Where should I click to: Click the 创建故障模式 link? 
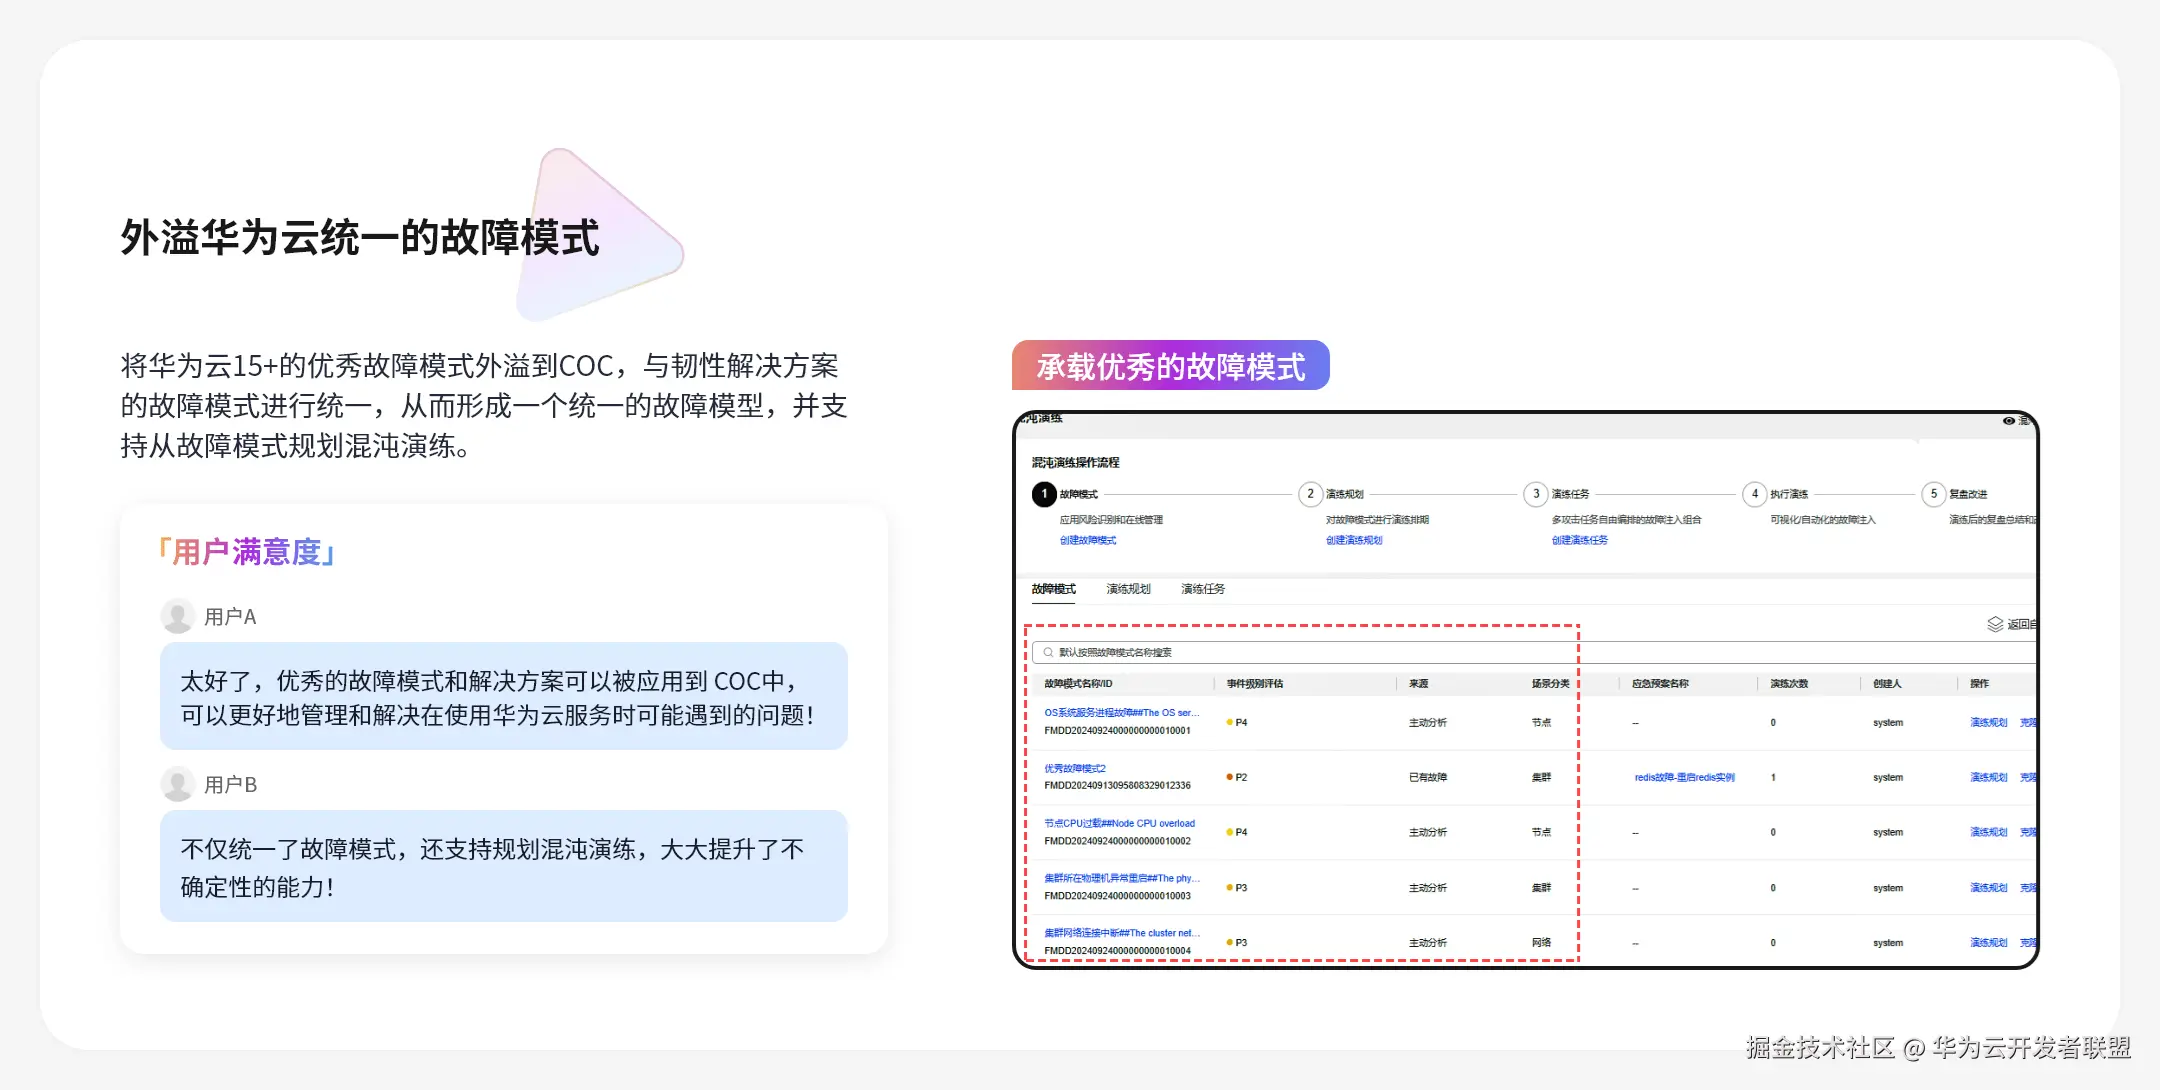[1088, 540]
